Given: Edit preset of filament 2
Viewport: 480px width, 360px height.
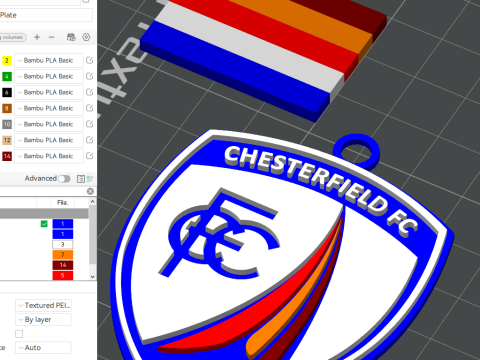Looking at the screenshot, I should [89, 60].
